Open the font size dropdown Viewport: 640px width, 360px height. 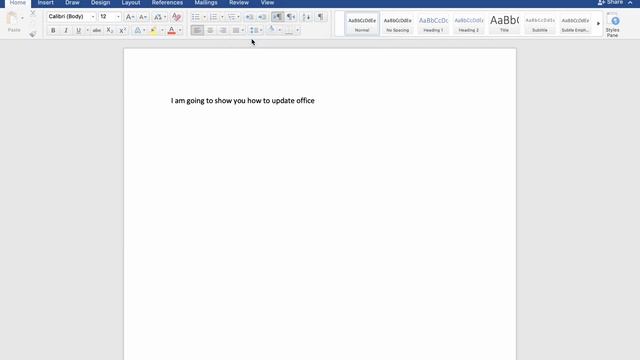click(x=118, y=17)
